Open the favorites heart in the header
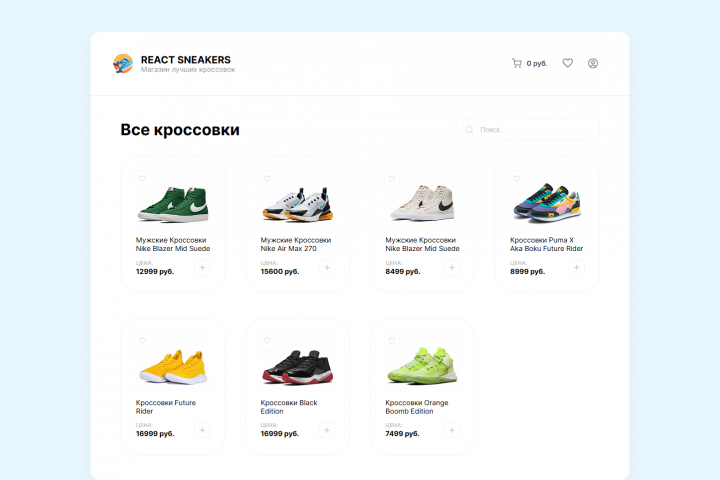 (x=568, y=63)
